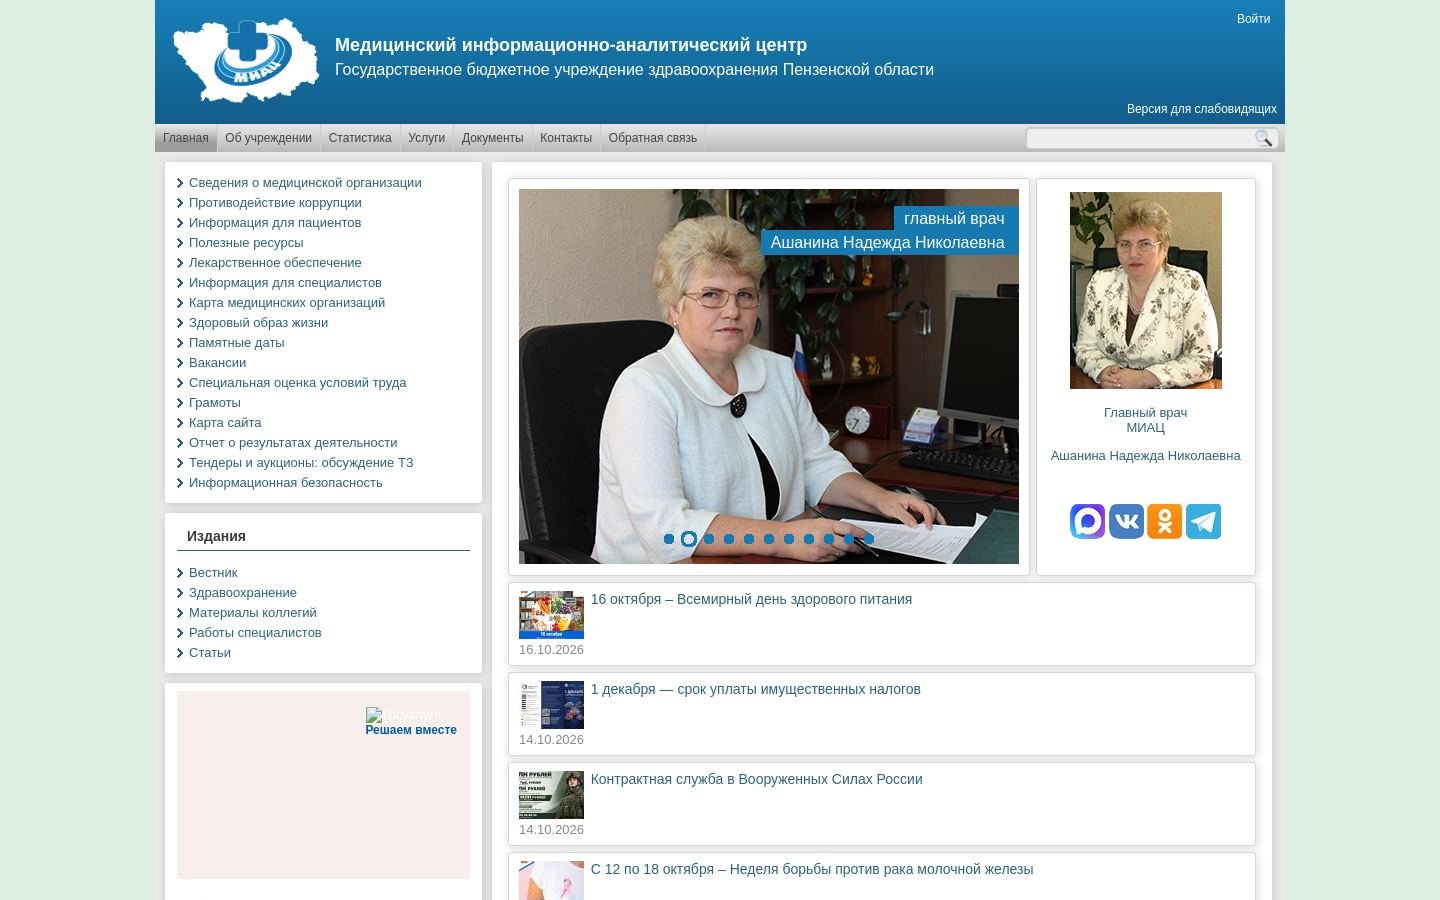Open the Главная menu item
The image size is (1440, 900).
[x=186, y=138]
